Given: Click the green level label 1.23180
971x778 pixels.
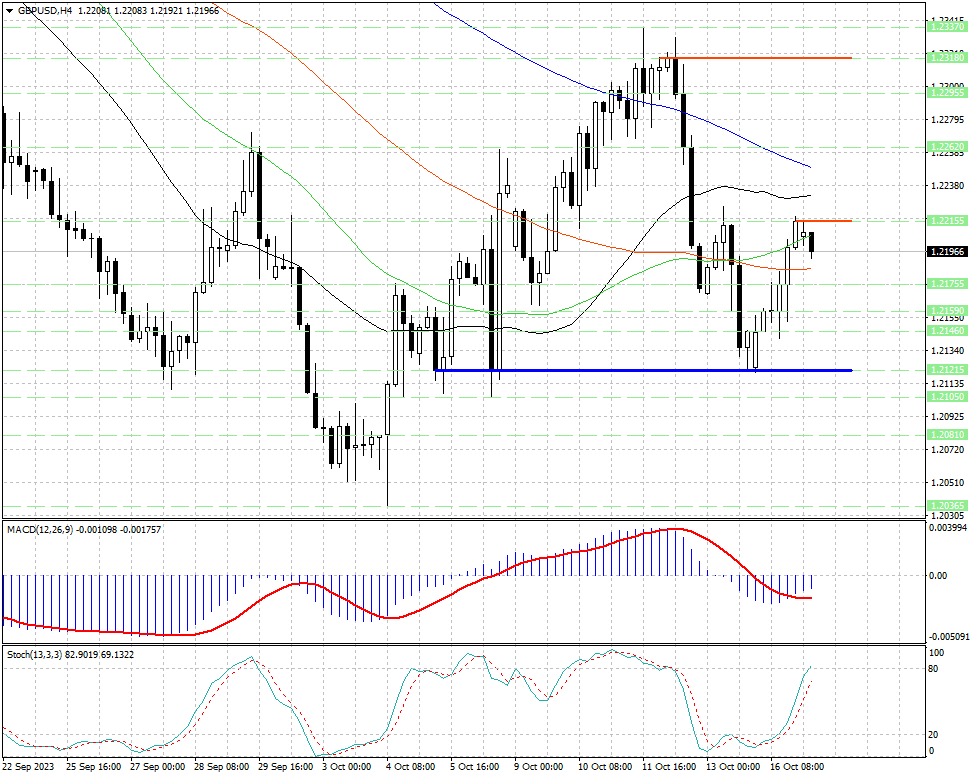Looking at the screenshot, I should click(947, 57).
